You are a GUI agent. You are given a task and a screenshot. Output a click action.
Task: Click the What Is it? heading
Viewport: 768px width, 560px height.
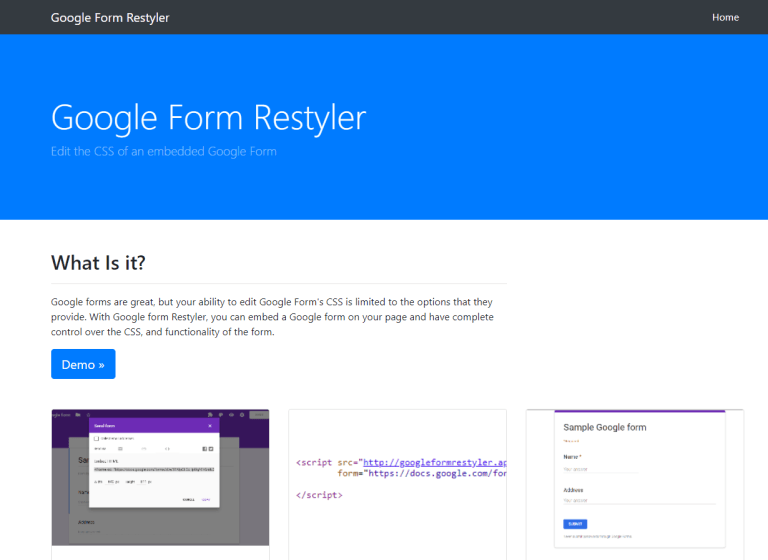[x=98, y=263]
